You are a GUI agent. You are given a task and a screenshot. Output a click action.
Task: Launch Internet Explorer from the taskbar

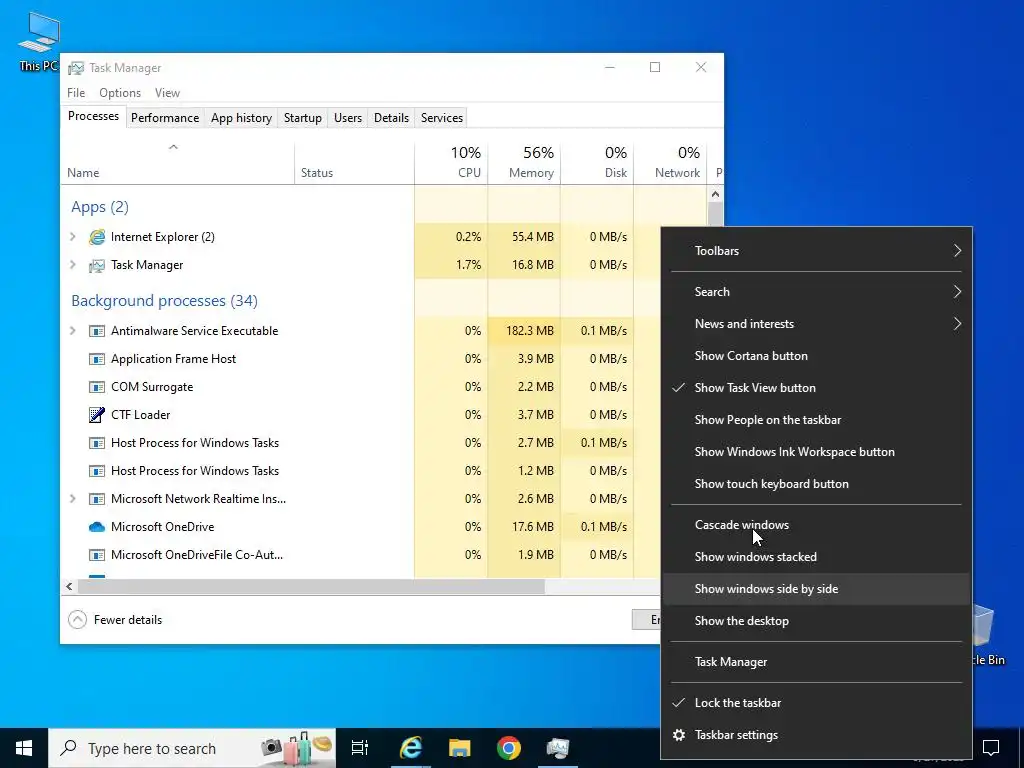(411, 748)
